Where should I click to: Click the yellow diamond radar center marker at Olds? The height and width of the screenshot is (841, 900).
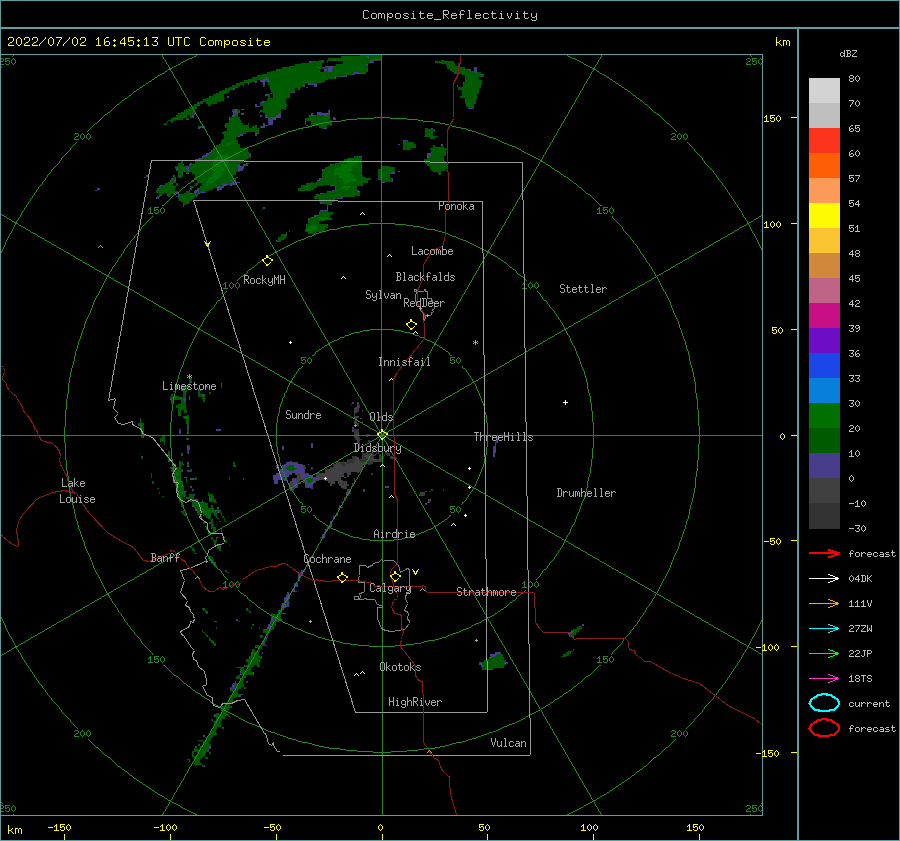(x=382, y=435)
